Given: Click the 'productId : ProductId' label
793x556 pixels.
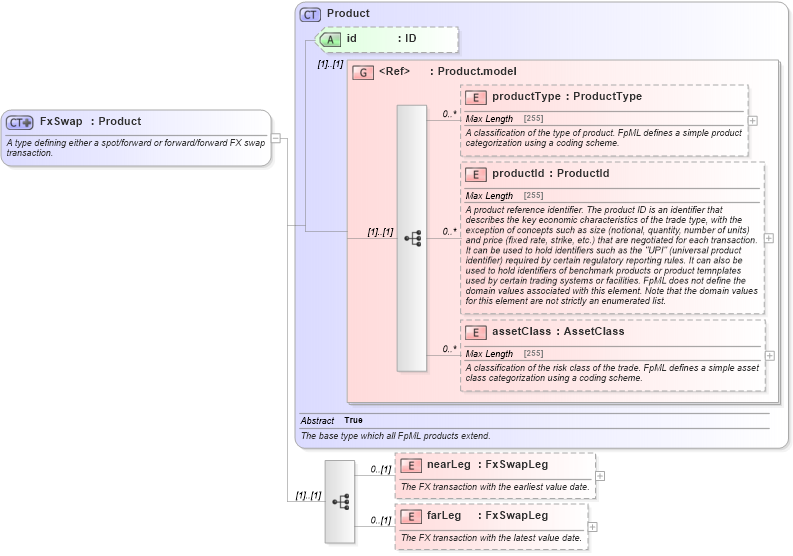Looking at the screenshot, I should [551, 173].
